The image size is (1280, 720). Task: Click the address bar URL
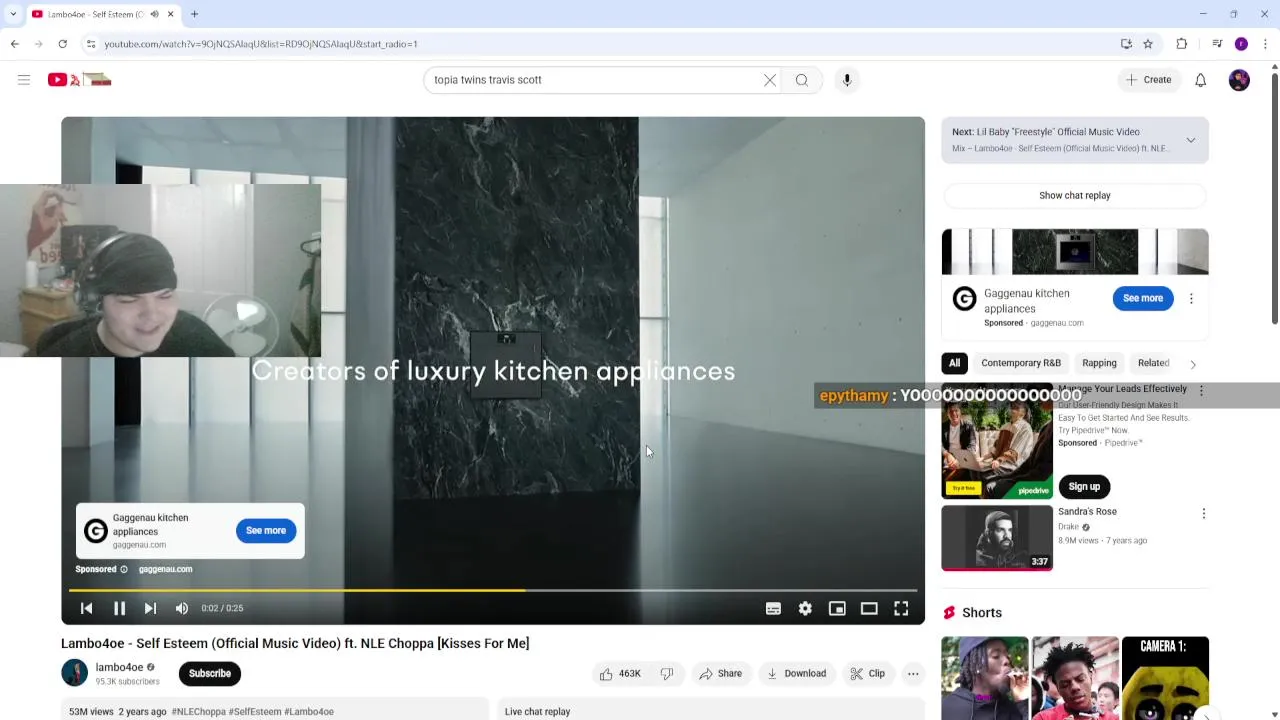261,44
